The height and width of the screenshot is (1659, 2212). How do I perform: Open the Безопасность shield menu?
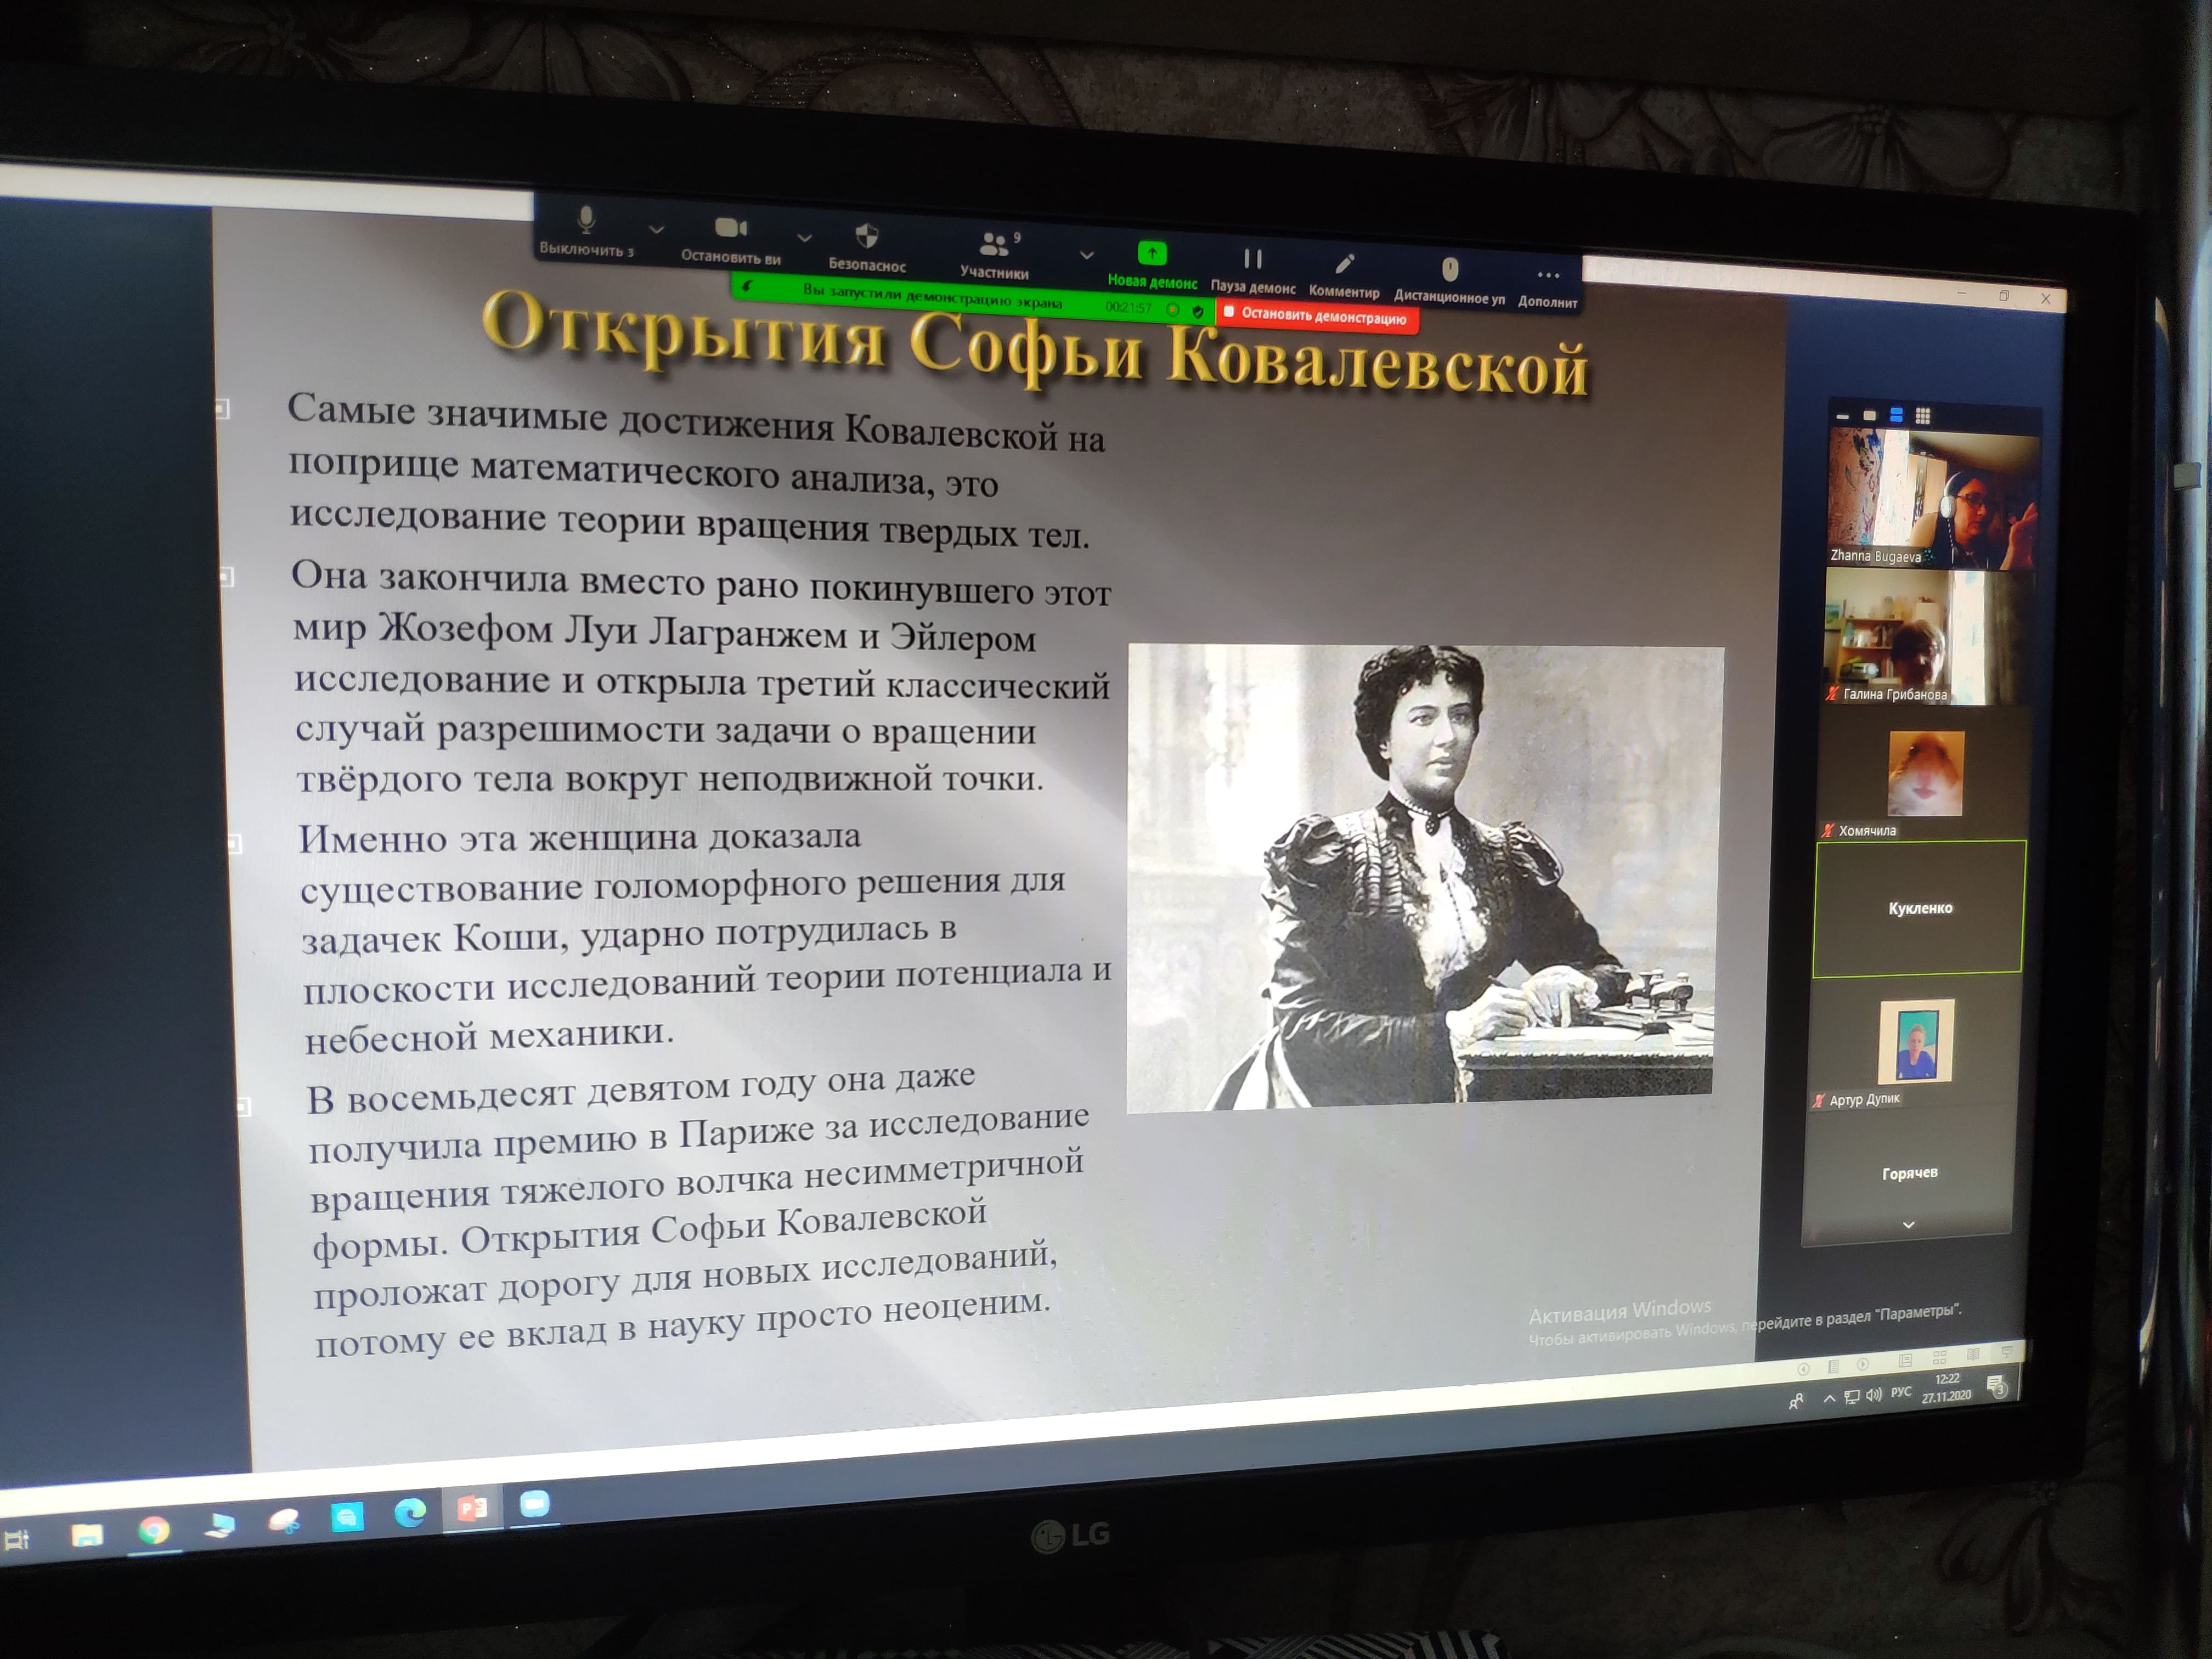click(x=867, y=248)
